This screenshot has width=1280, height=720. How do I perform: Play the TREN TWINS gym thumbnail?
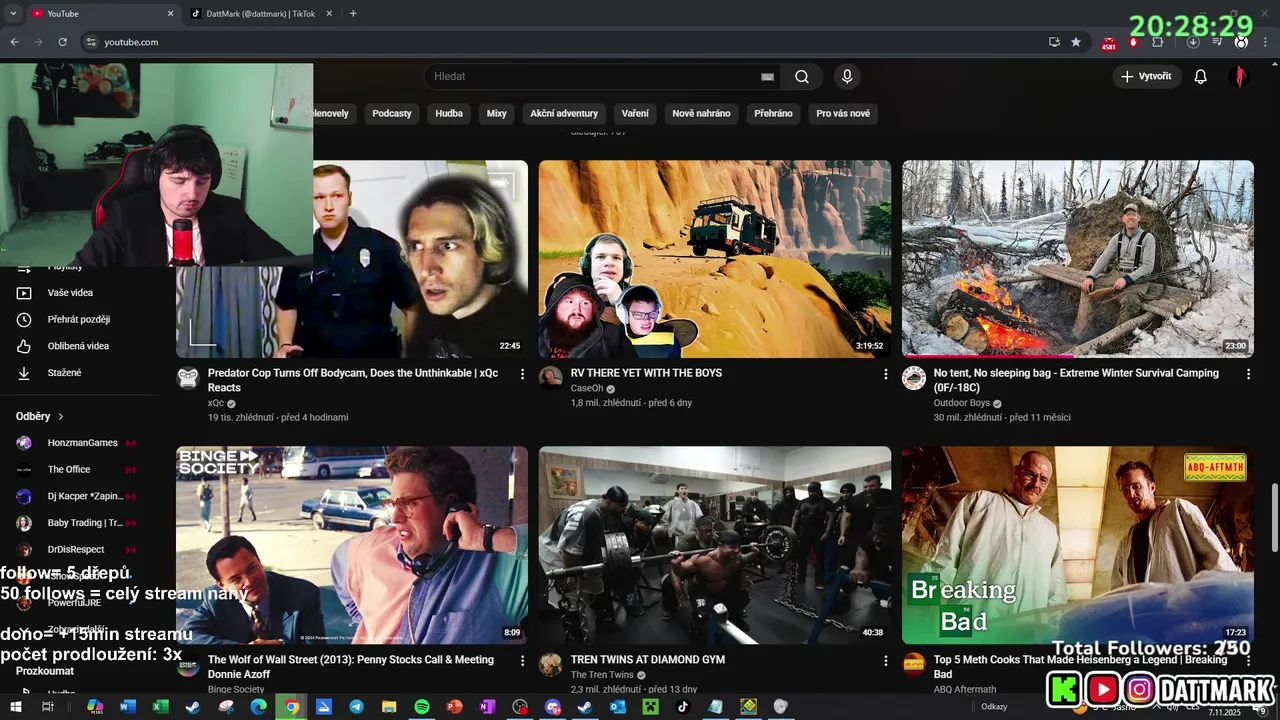(x=715, y=545)
